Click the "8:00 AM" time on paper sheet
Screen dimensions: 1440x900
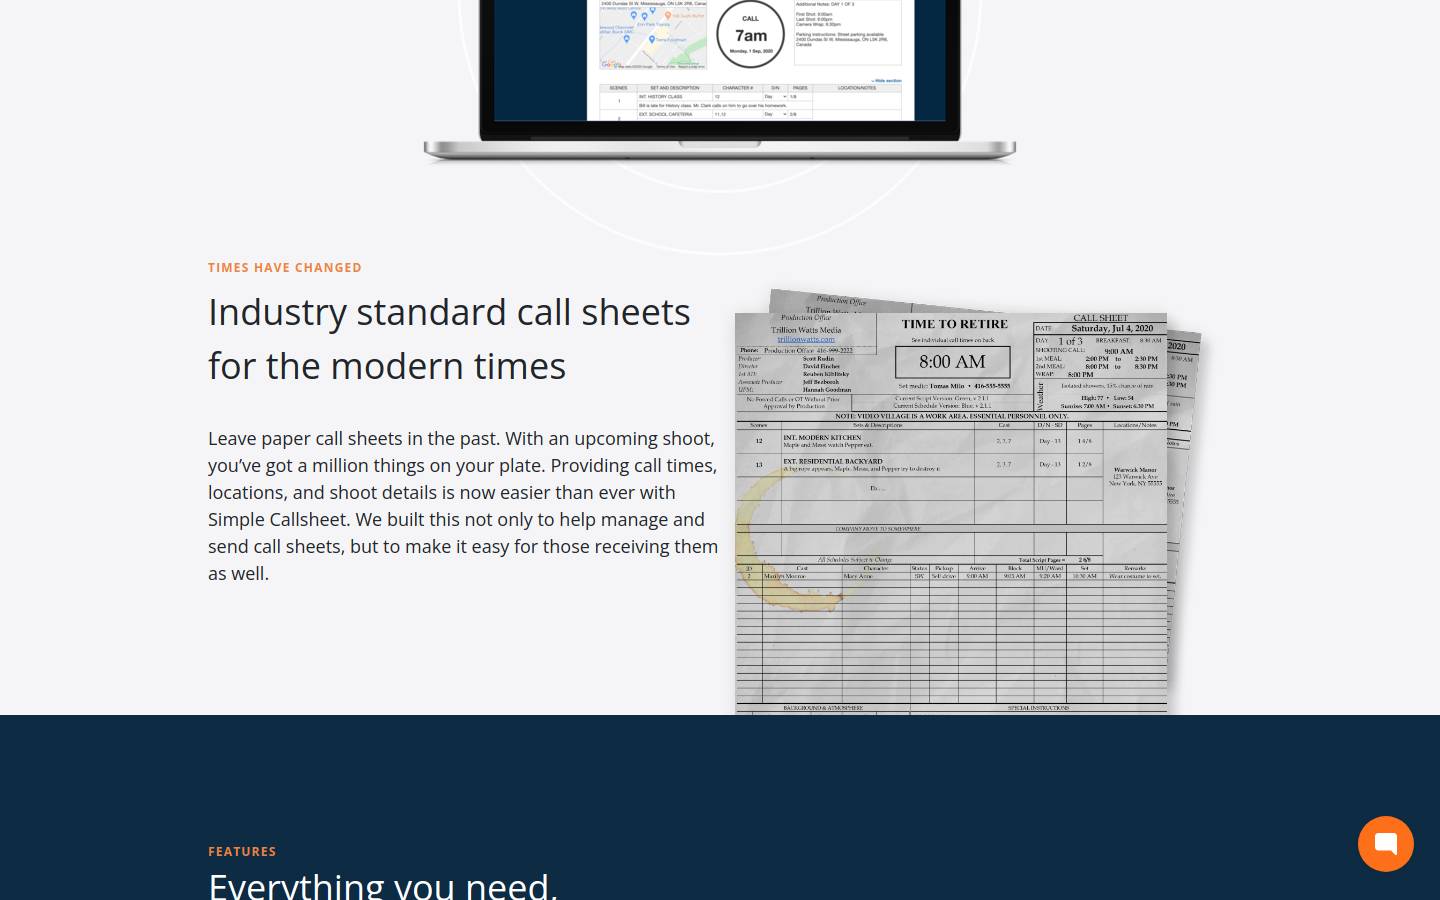[x=952, y=362]
